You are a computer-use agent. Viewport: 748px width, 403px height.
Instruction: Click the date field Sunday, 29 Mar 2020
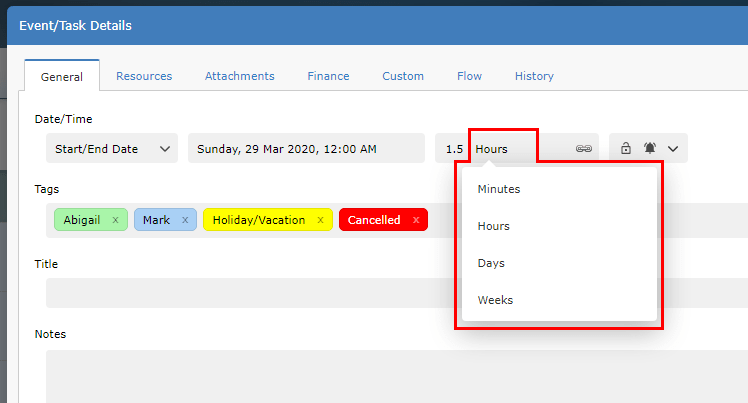[306, 148]
